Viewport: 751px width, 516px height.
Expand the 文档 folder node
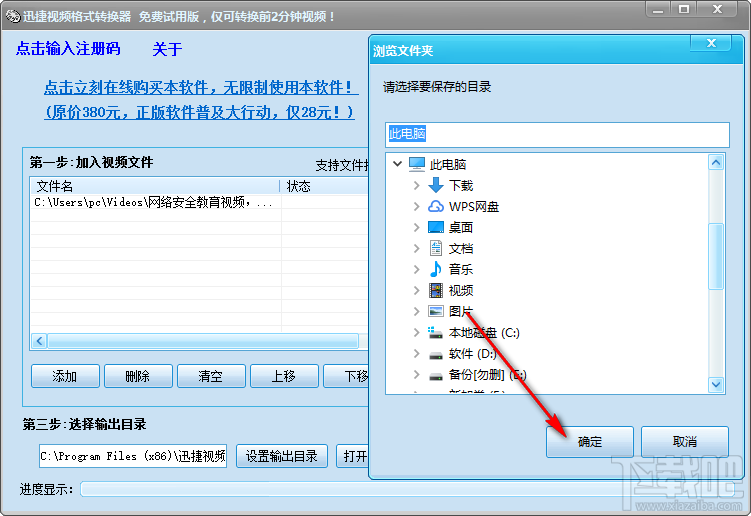(x=416, y=248)
